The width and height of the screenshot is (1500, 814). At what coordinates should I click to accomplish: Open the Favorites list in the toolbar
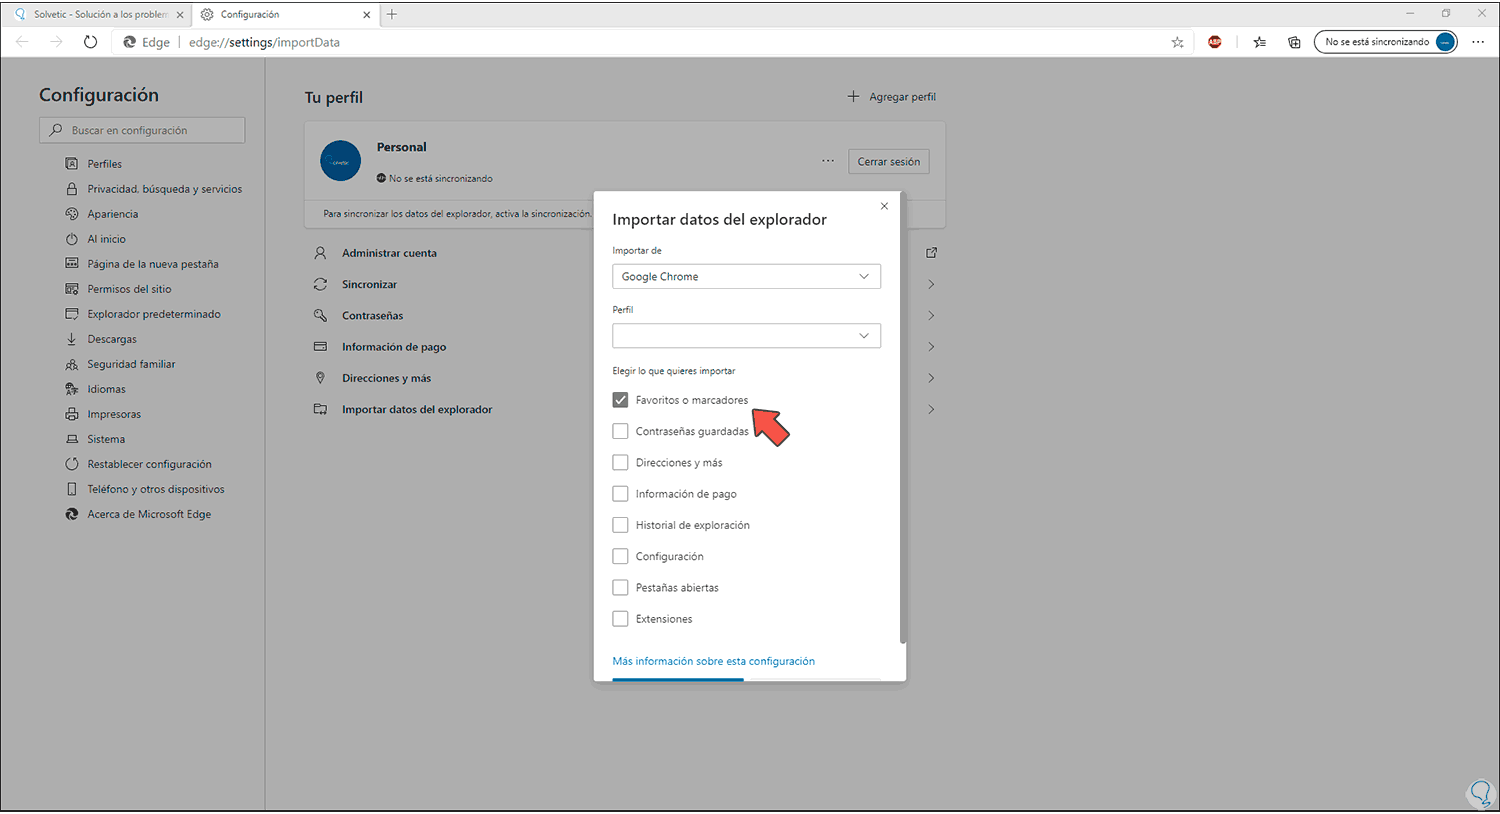(1259, 42)
